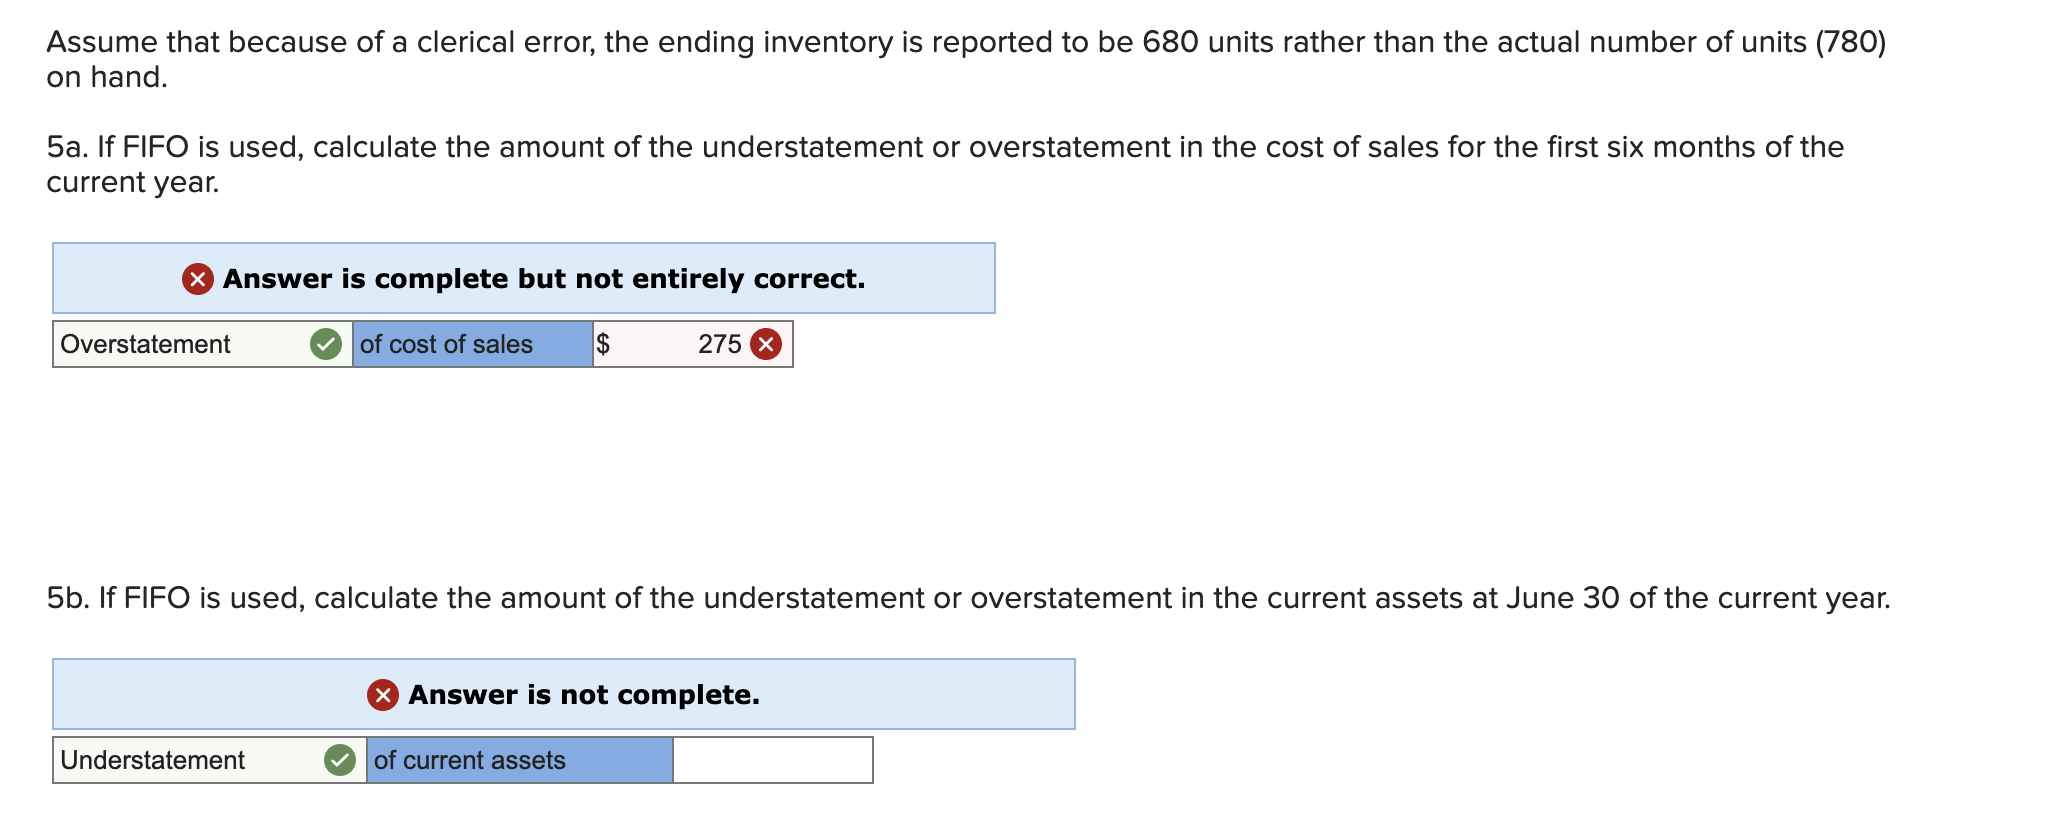
Task: Click red X icon in 'not entirely correct' banner
Action: (198, 279)
